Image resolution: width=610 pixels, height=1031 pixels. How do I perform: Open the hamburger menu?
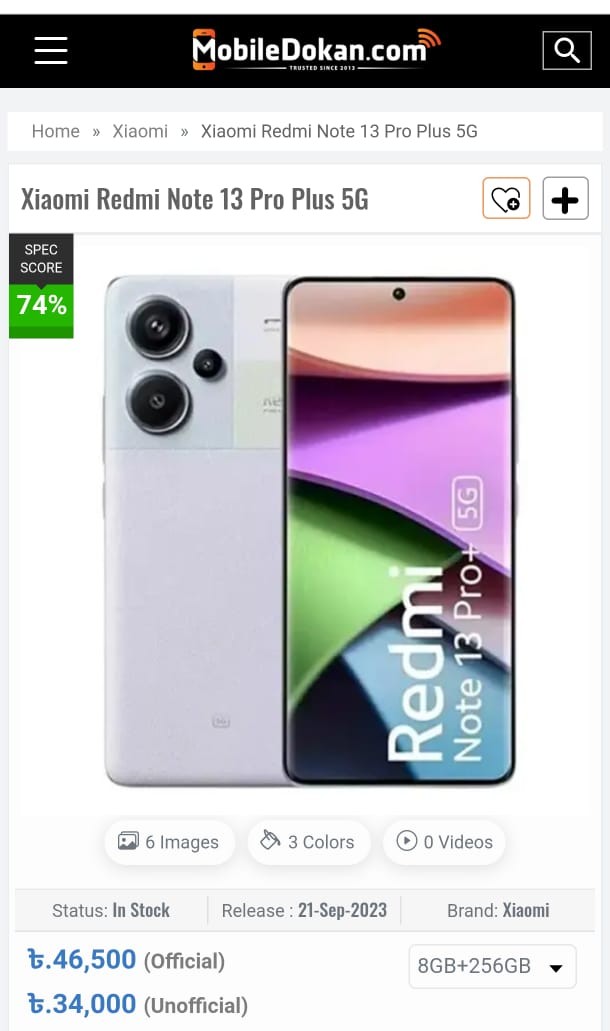tap(51, 50)
